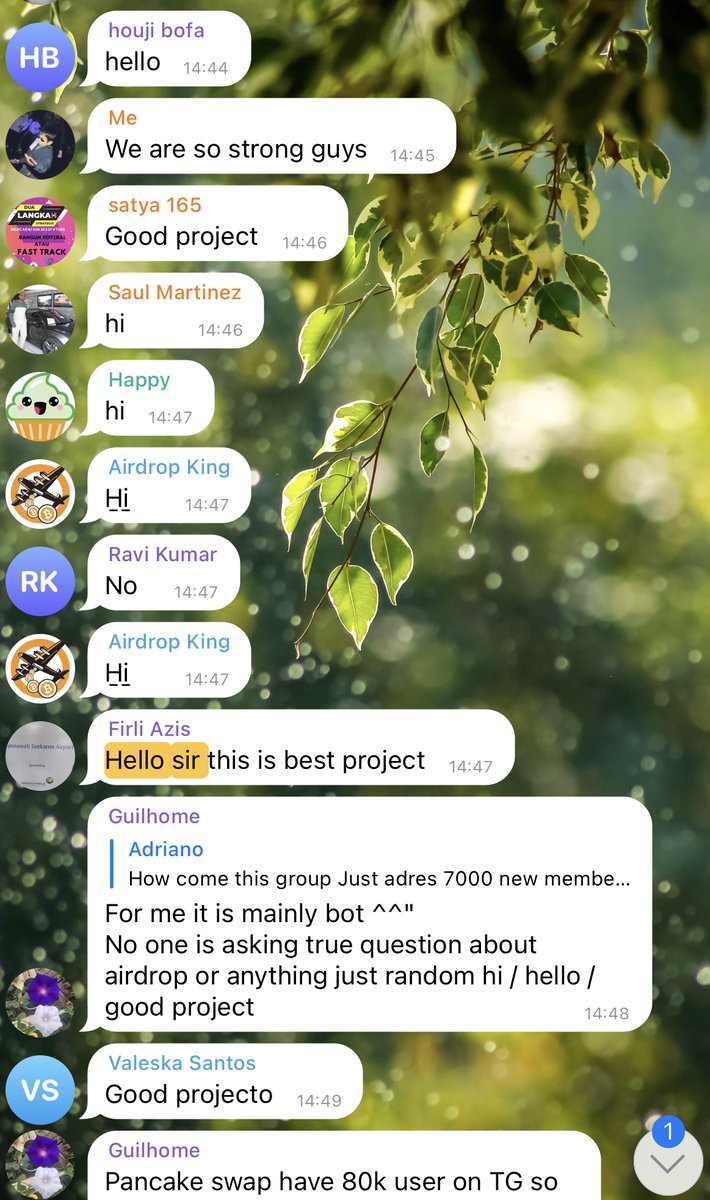Open Ravi Kumar's RK avatar
The image size is (710, 1200).
pyautogui.click(x=40, y=581)
